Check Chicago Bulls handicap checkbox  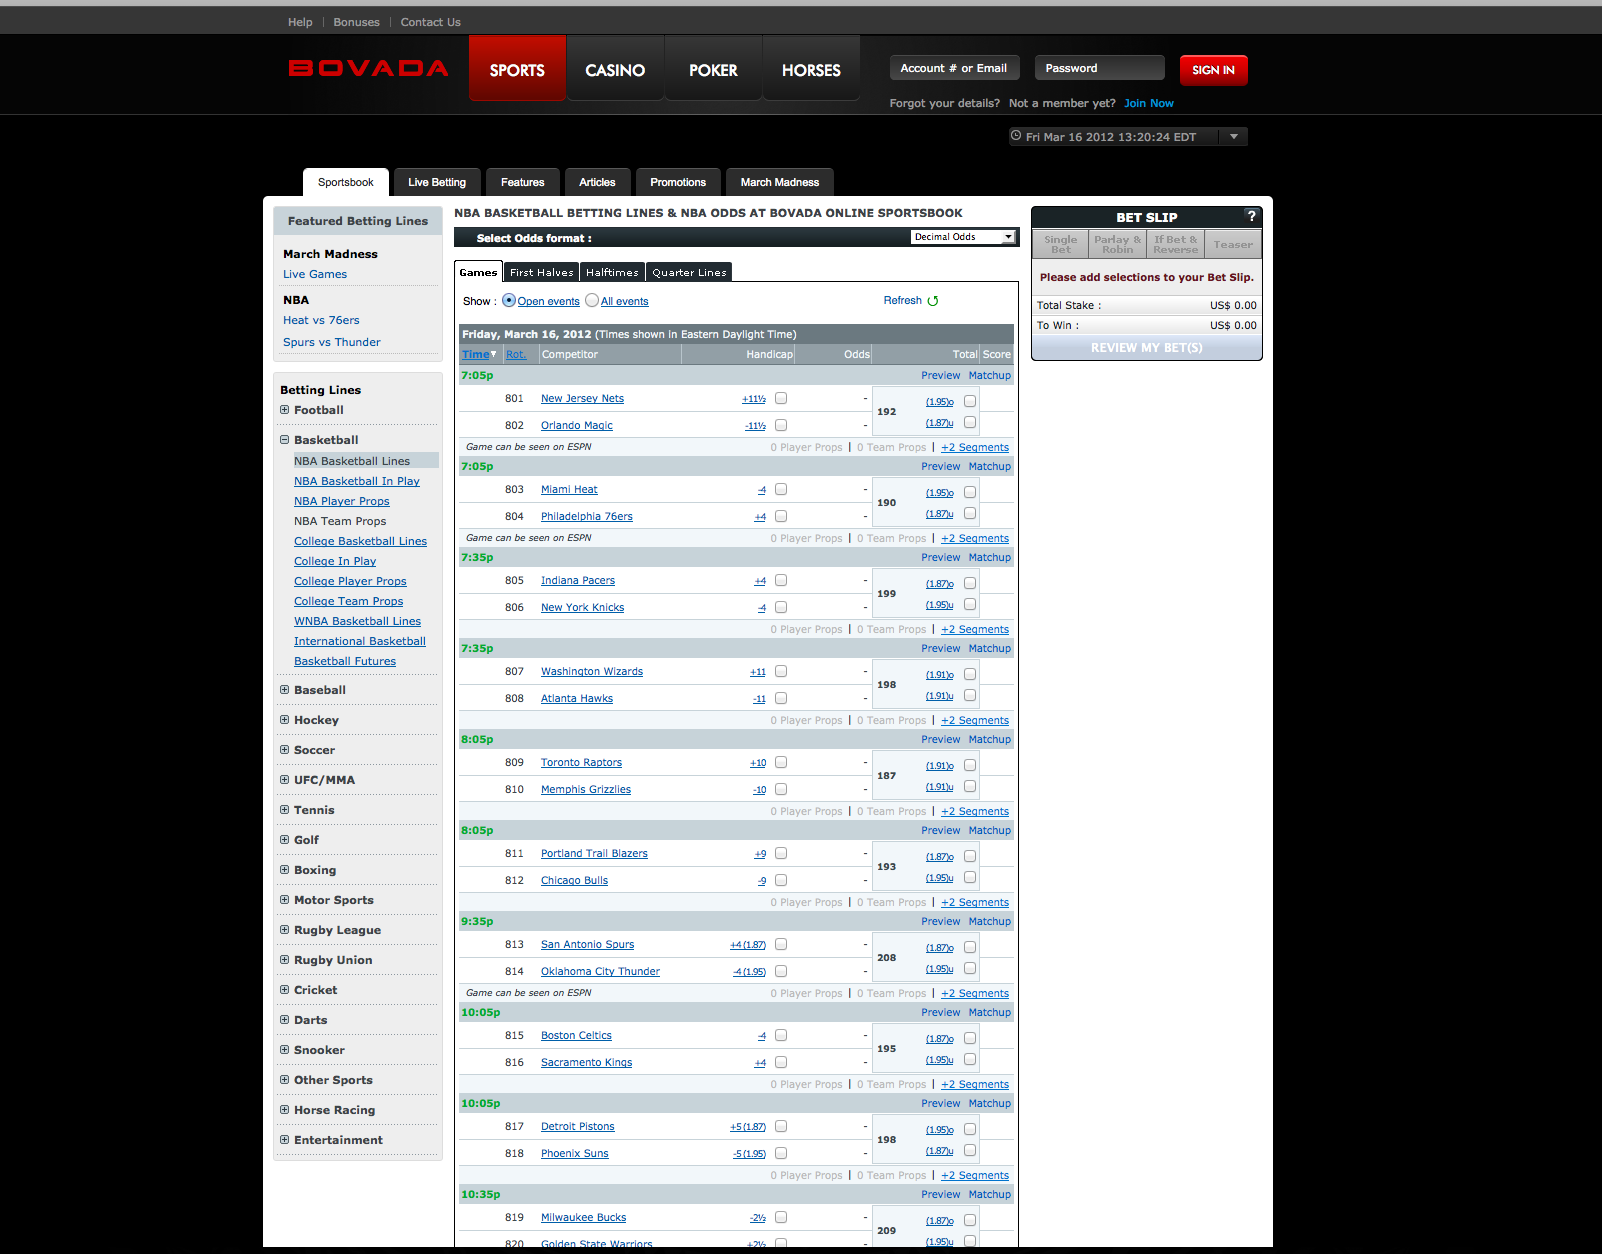[781, 880]
